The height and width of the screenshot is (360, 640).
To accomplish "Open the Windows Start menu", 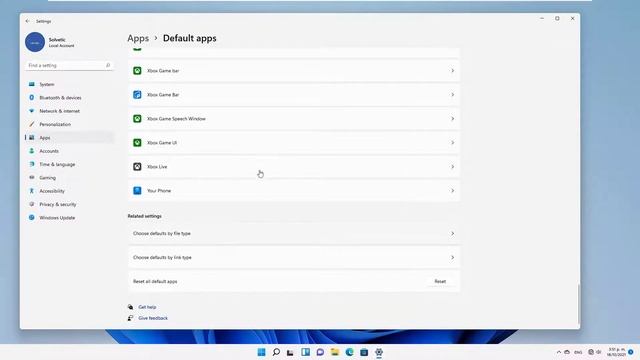I will pos(261,352).
